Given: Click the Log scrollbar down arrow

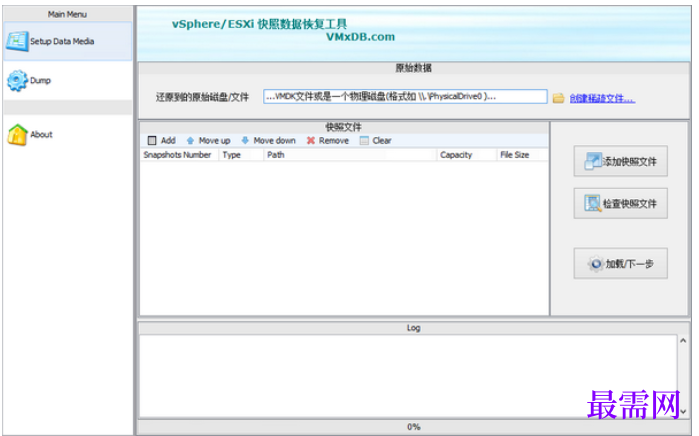Looking at the screenshot, I should pyautogui.click(x=683, y=411).
